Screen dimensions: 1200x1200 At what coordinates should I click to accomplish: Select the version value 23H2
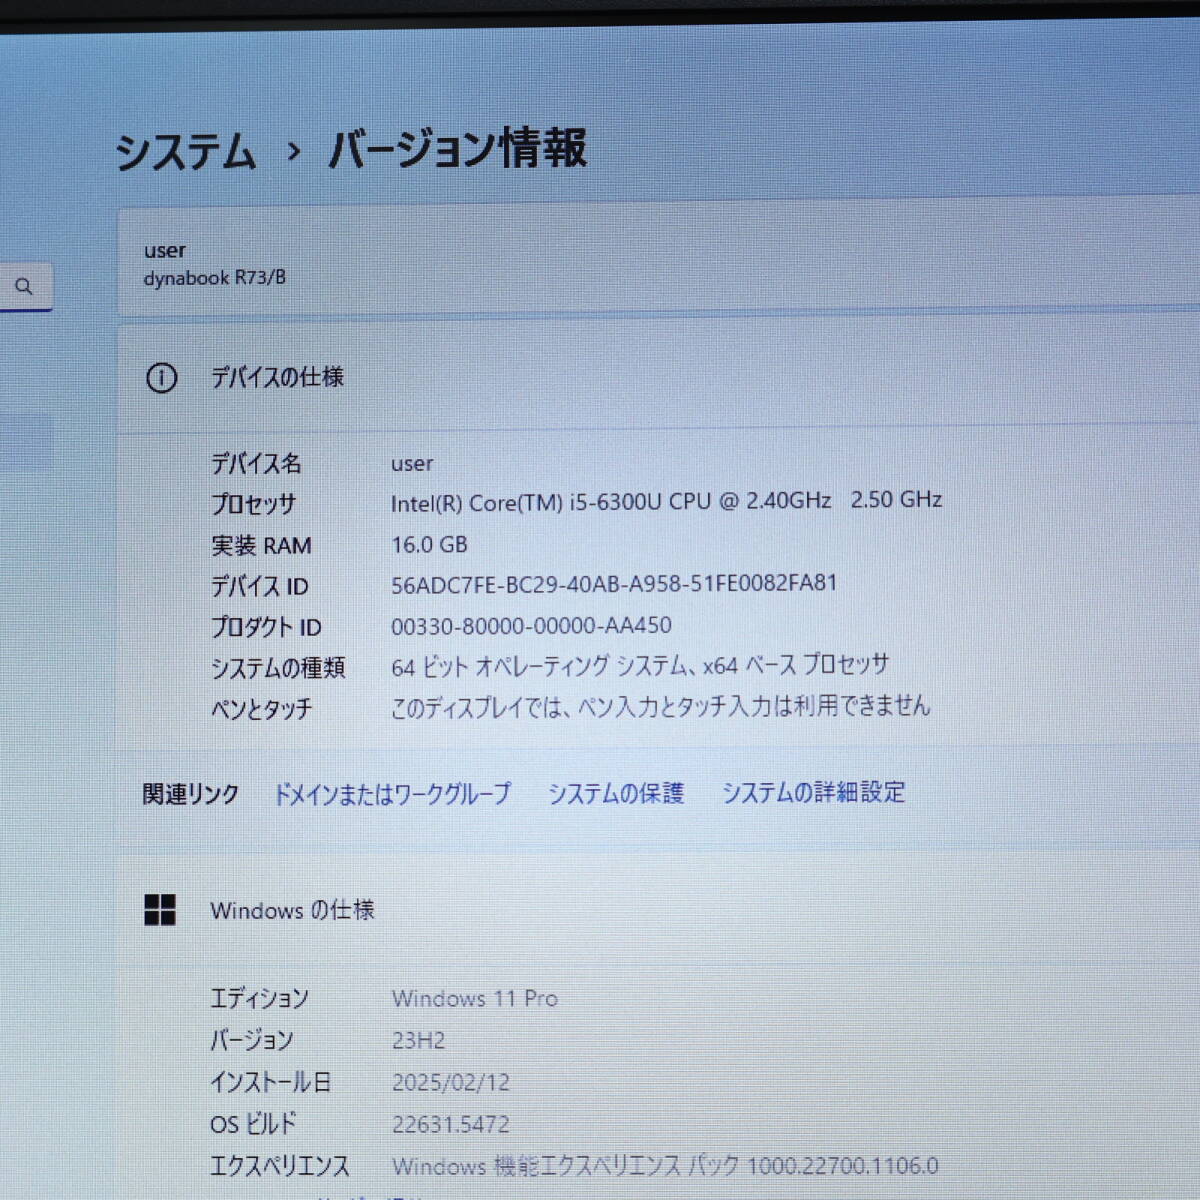418,1040
